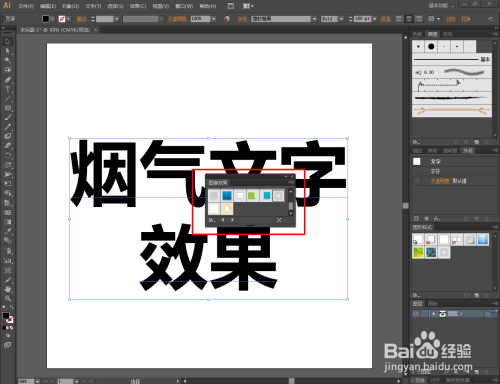
Task: Select the 6.00 calligraphic brush row
Action: [x=452, y=72]
